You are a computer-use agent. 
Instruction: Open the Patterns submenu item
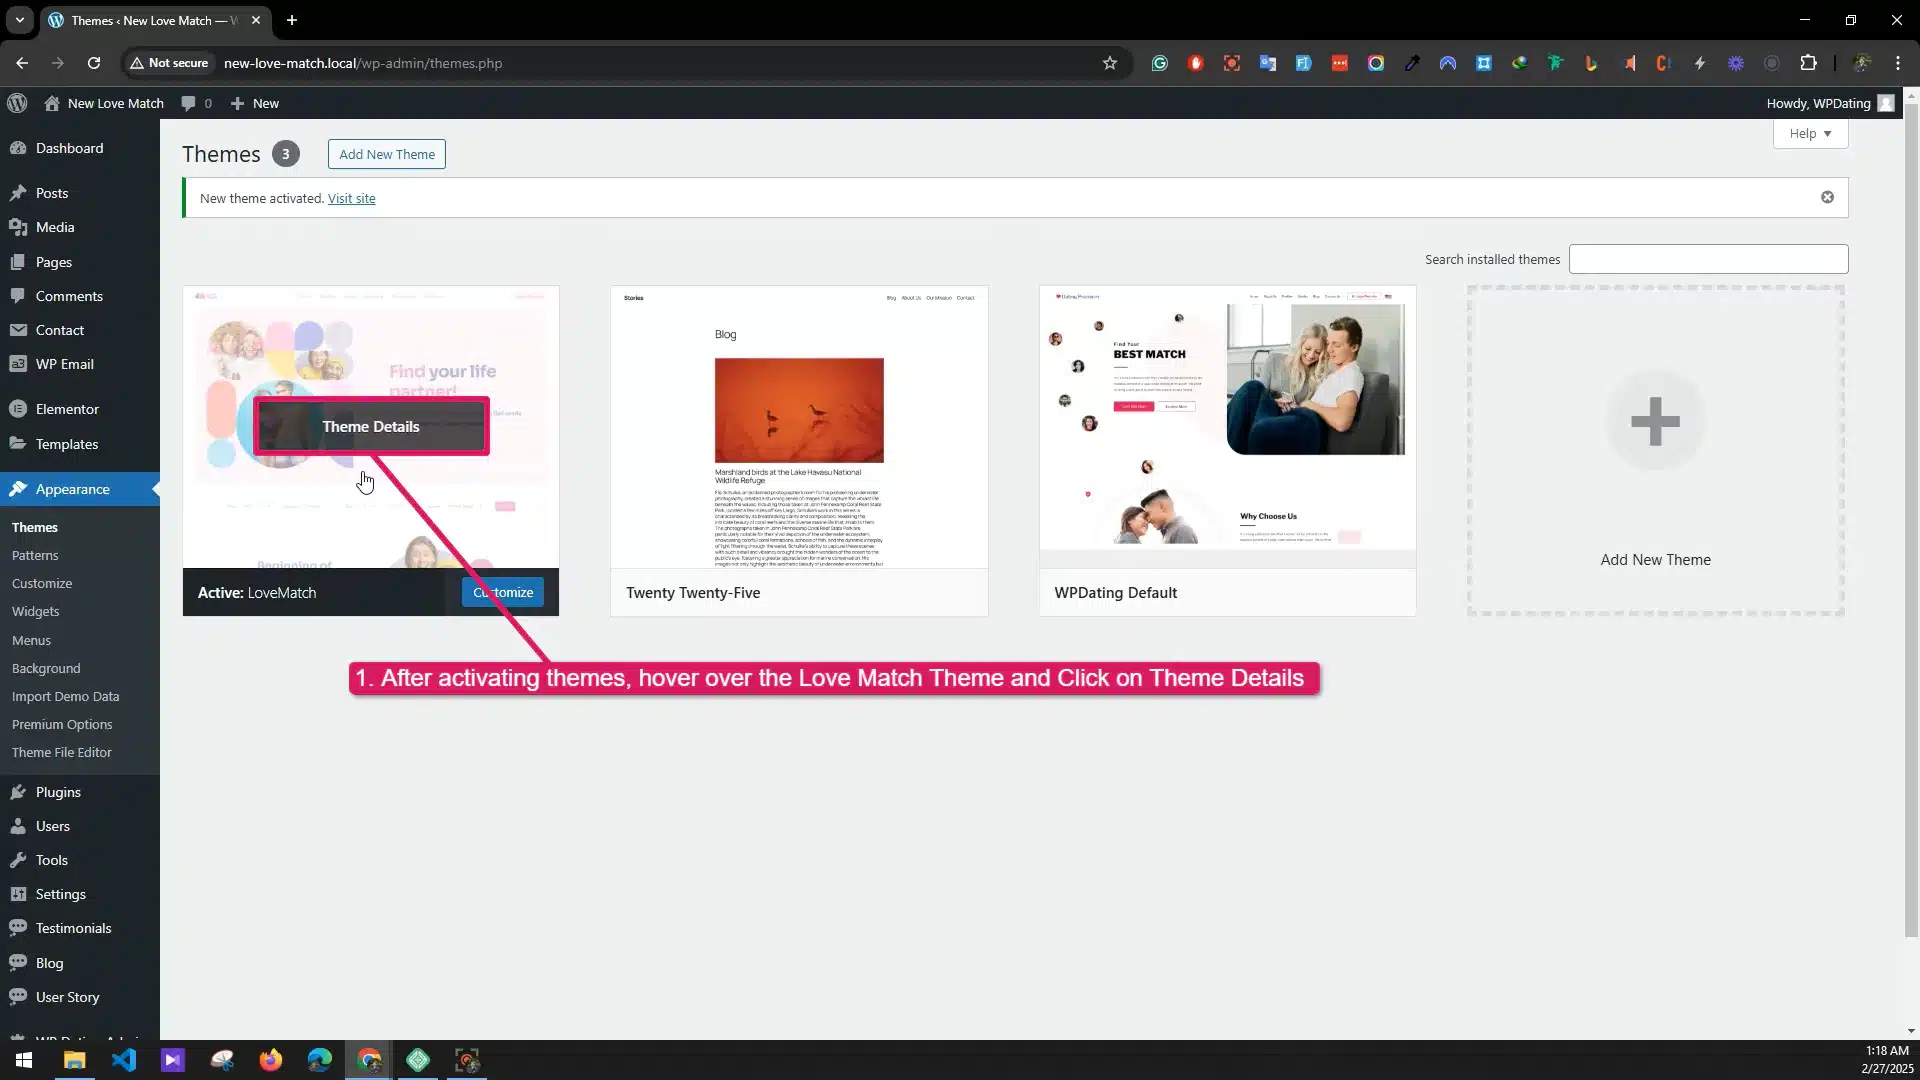coord(35,555)
